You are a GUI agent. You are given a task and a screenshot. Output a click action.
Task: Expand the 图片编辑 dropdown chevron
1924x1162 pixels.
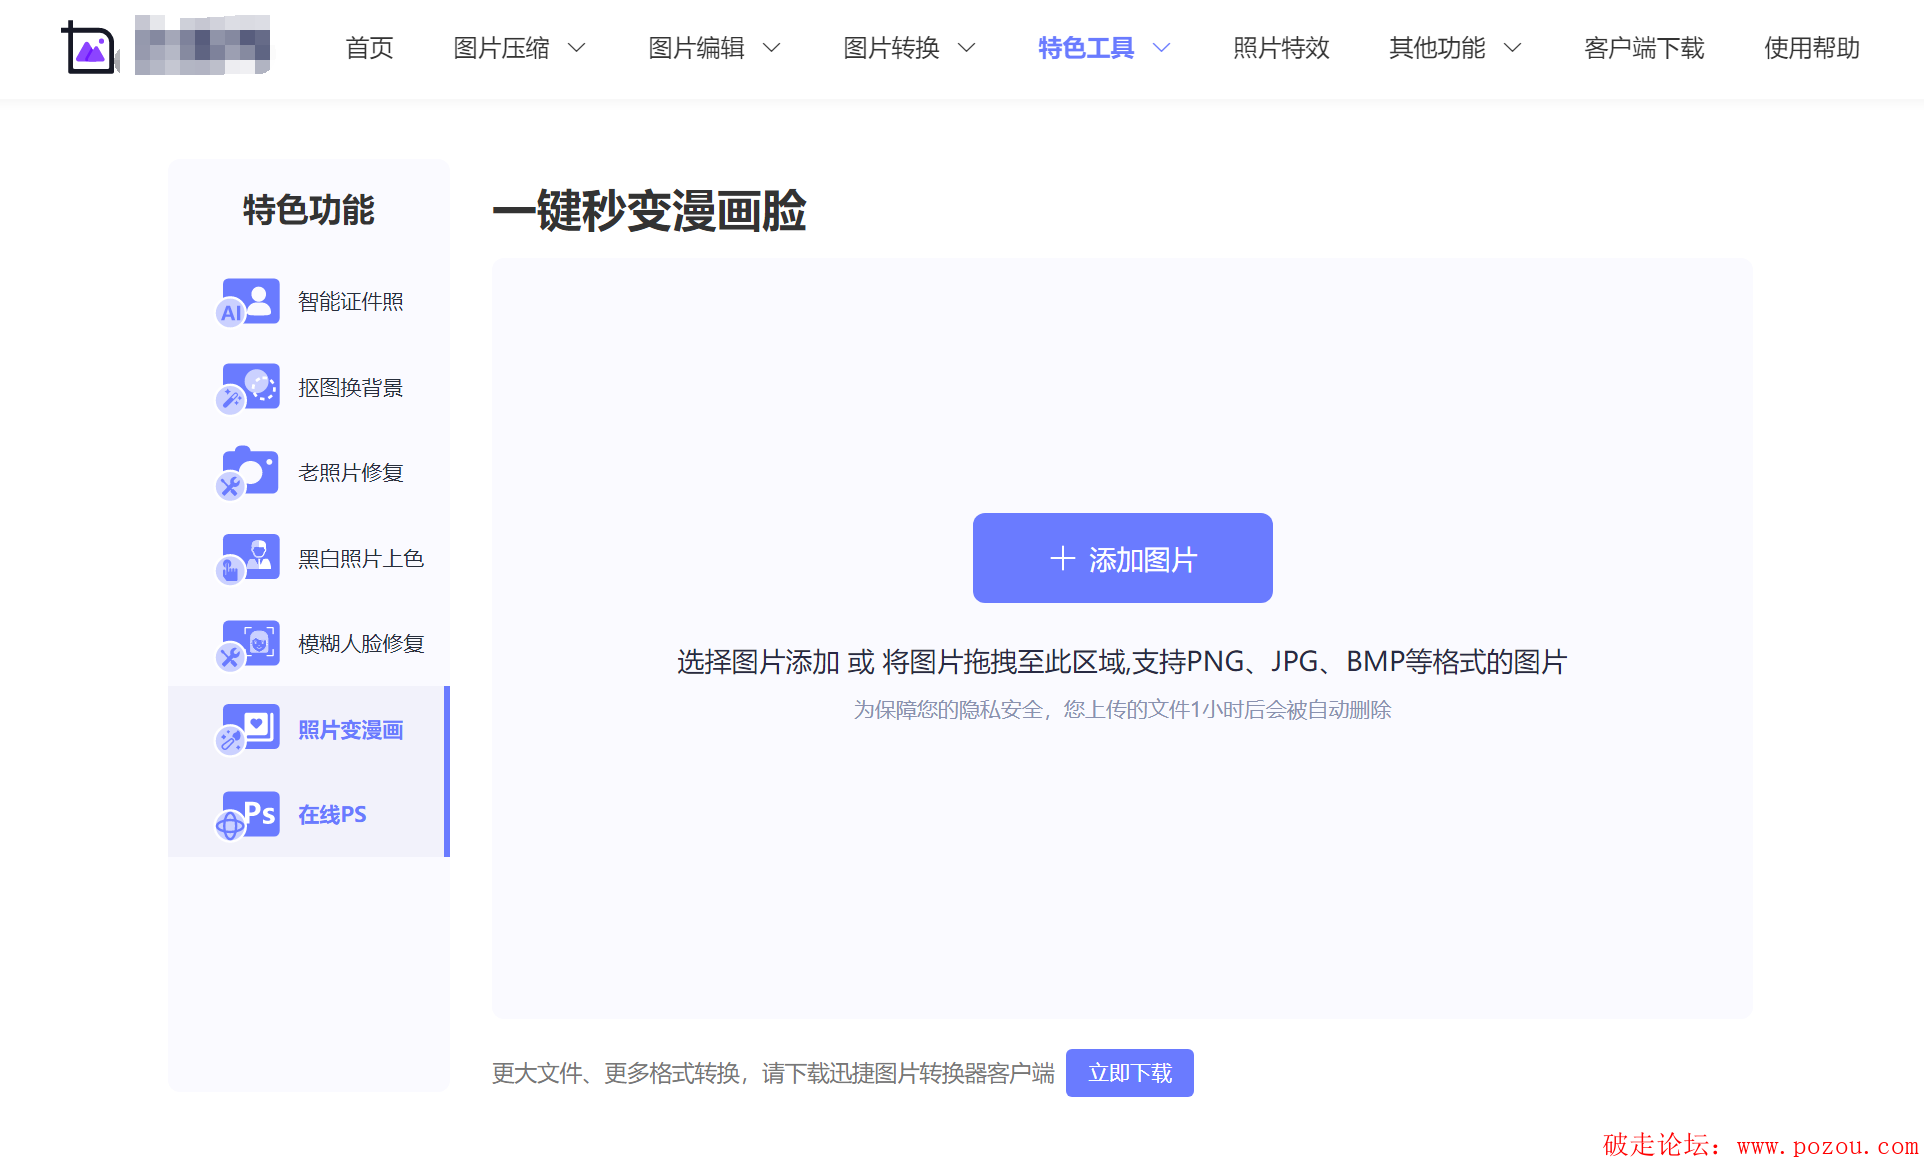click(772, 48)
